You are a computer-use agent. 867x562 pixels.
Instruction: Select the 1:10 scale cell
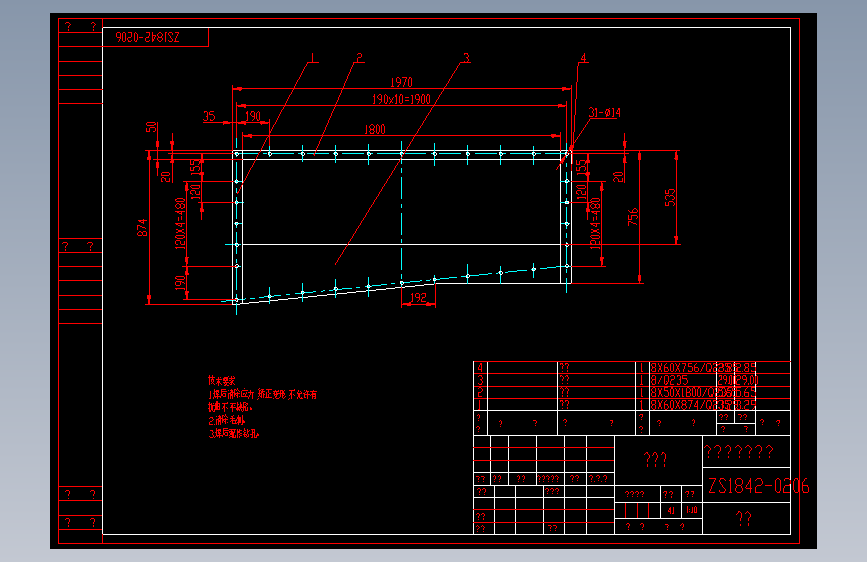point(692,510)
